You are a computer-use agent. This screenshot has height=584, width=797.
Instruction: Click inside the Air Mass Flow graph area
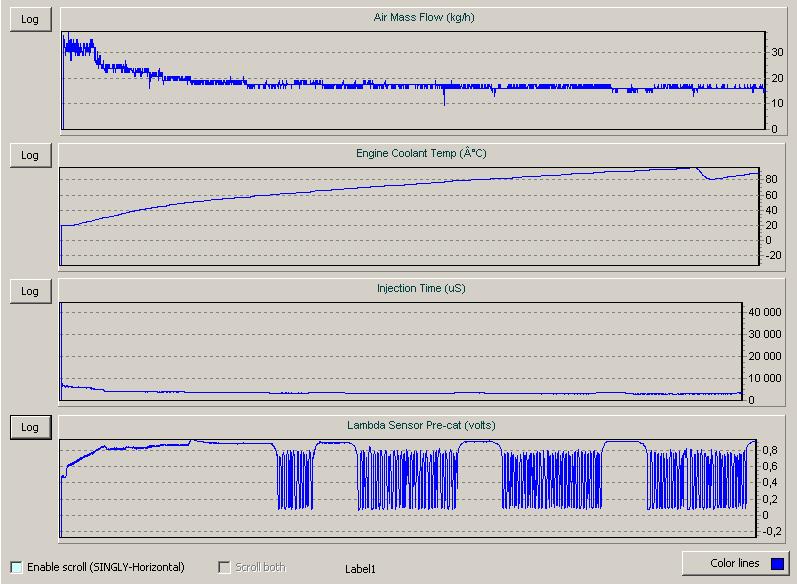[413, 80]
